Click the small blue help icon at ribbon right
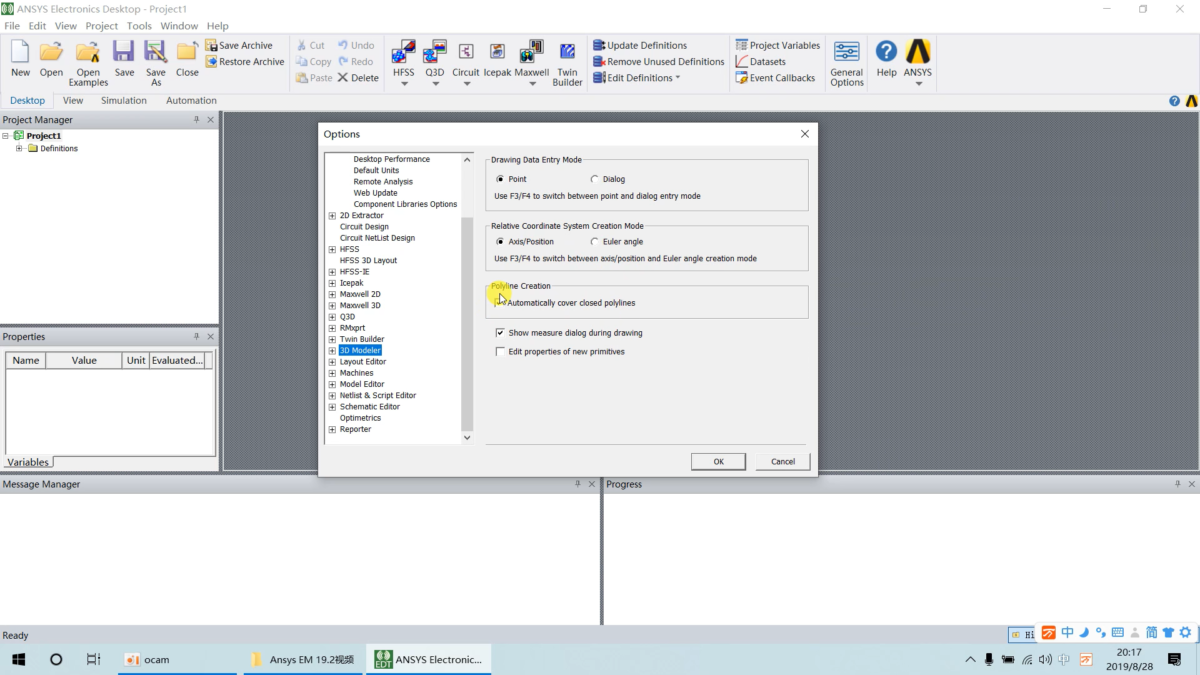 click(1174, 101)
